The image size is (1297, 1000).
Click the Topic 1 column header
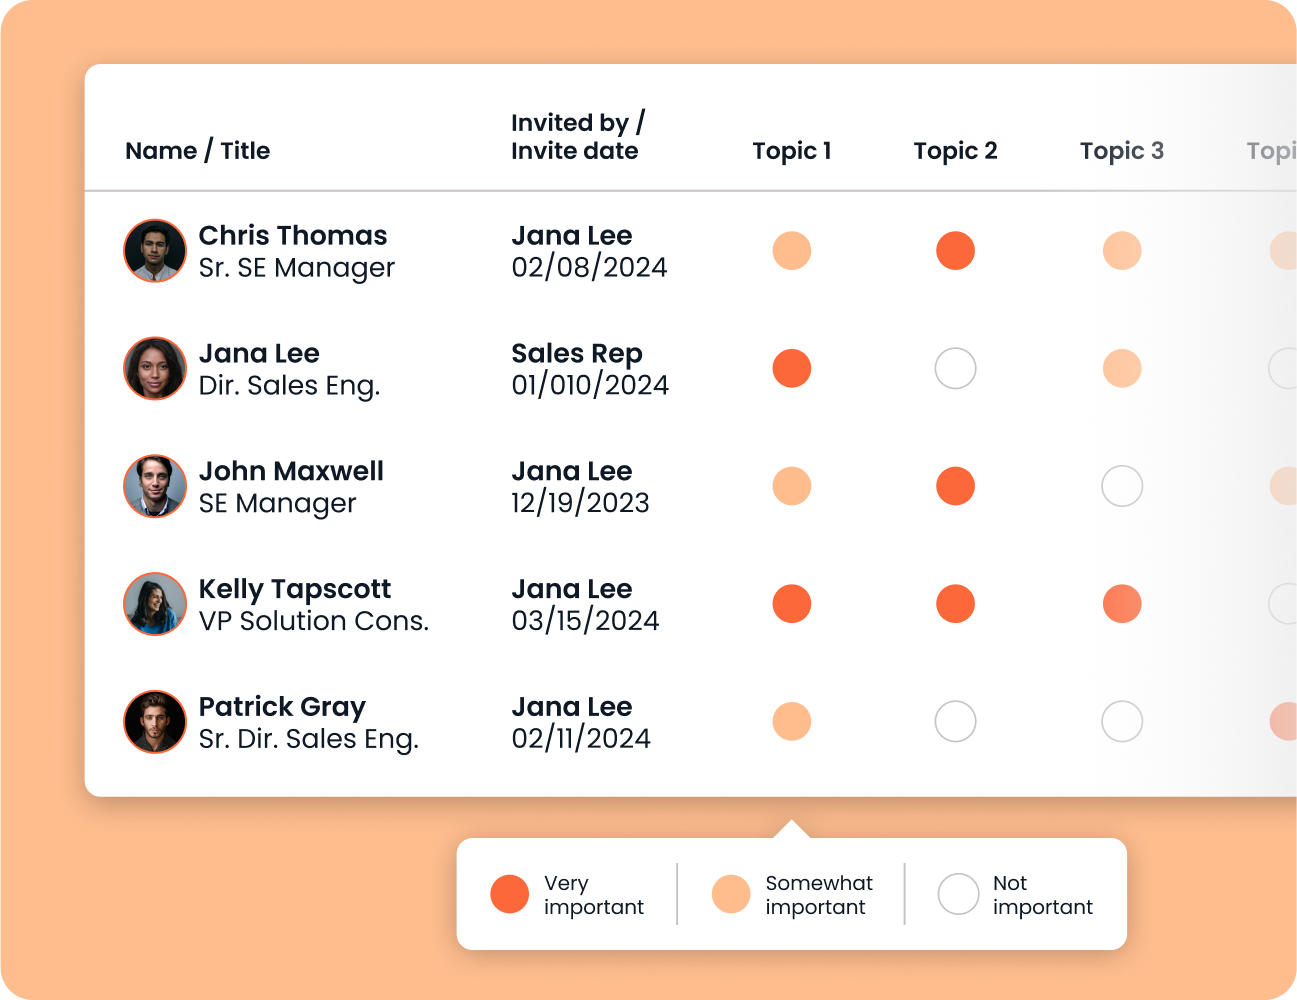coord(792,151)
